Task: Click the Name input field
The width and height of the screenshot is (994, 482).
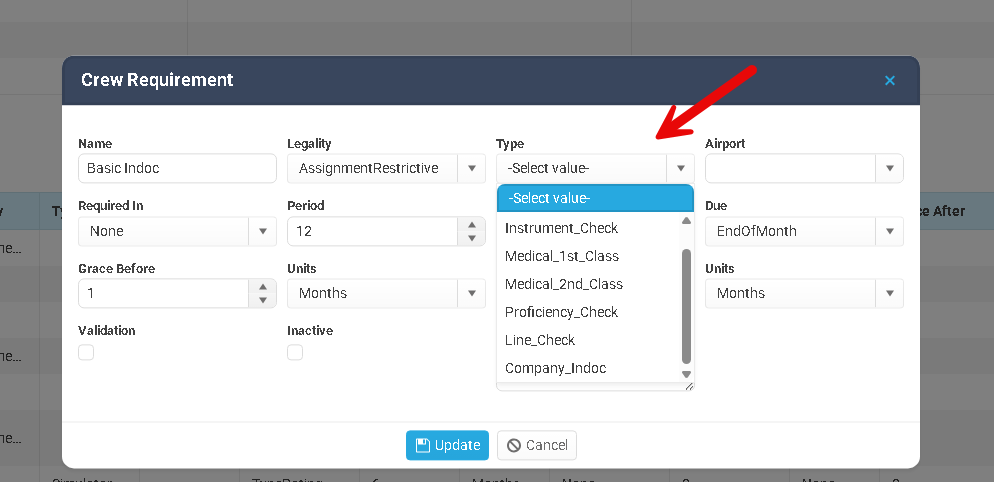Action: pos(177,168)
